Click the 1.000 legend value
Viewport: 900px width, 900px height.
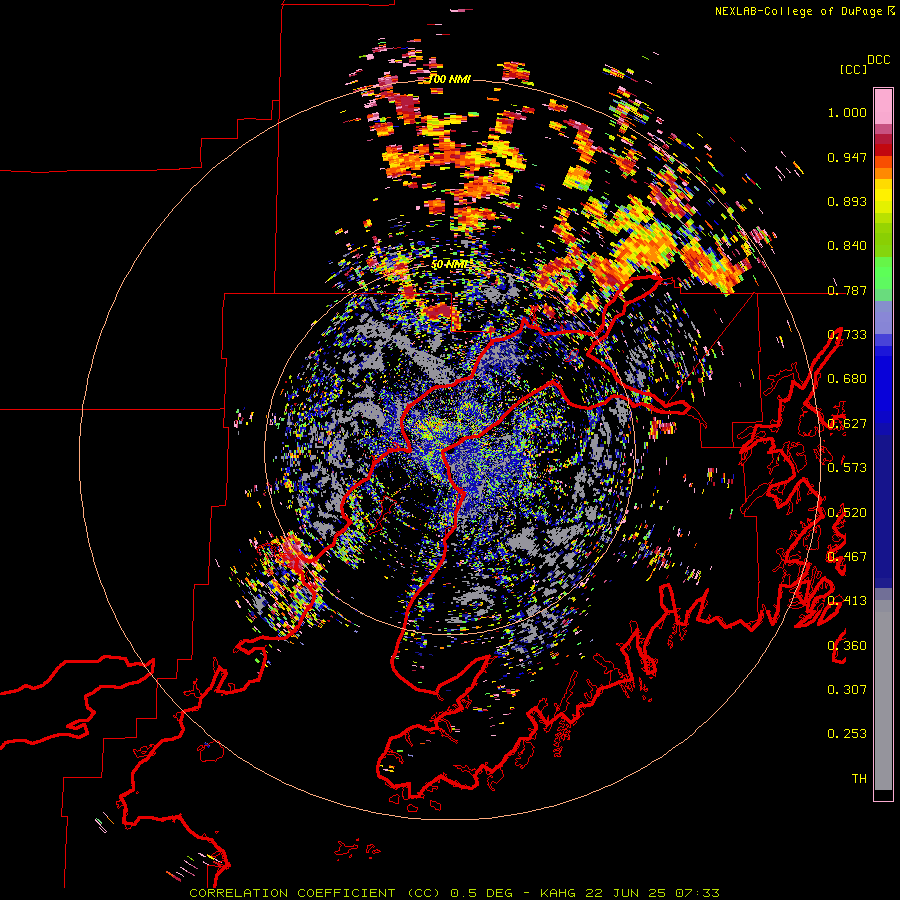[847, 112]
